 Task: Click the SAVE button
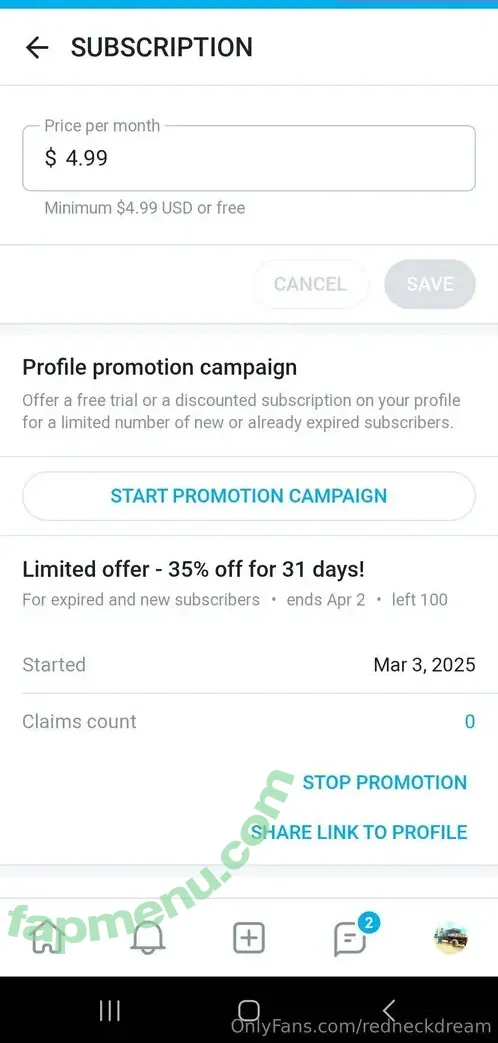(430, 284)
